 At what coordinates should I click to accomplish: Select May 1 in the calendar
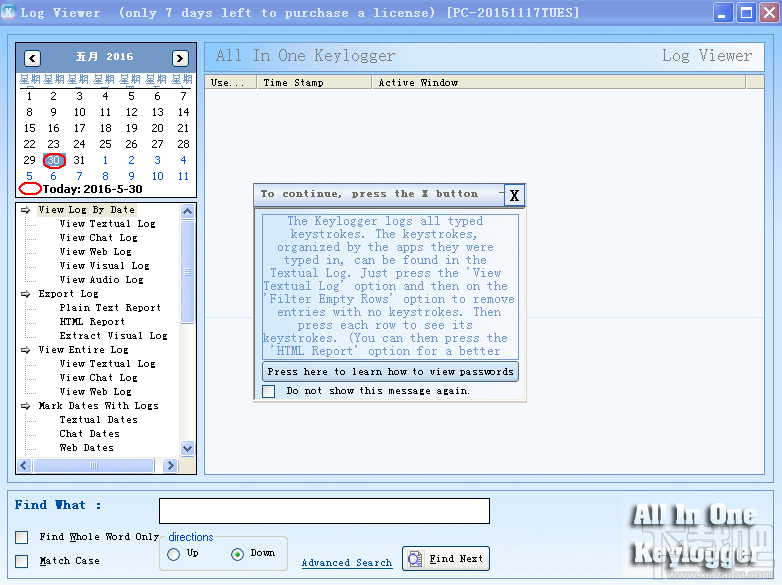pos(29,96)
